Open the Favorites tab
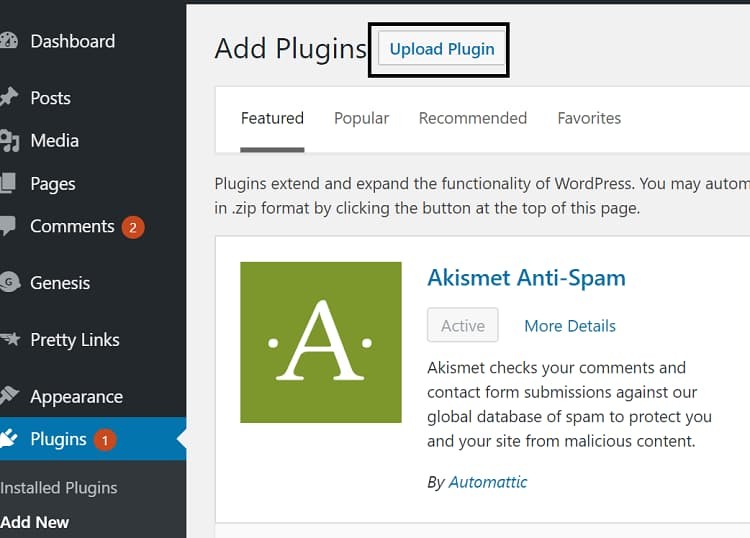The height and width of the screenshot is (538, 750). click(x=589, y=118)
